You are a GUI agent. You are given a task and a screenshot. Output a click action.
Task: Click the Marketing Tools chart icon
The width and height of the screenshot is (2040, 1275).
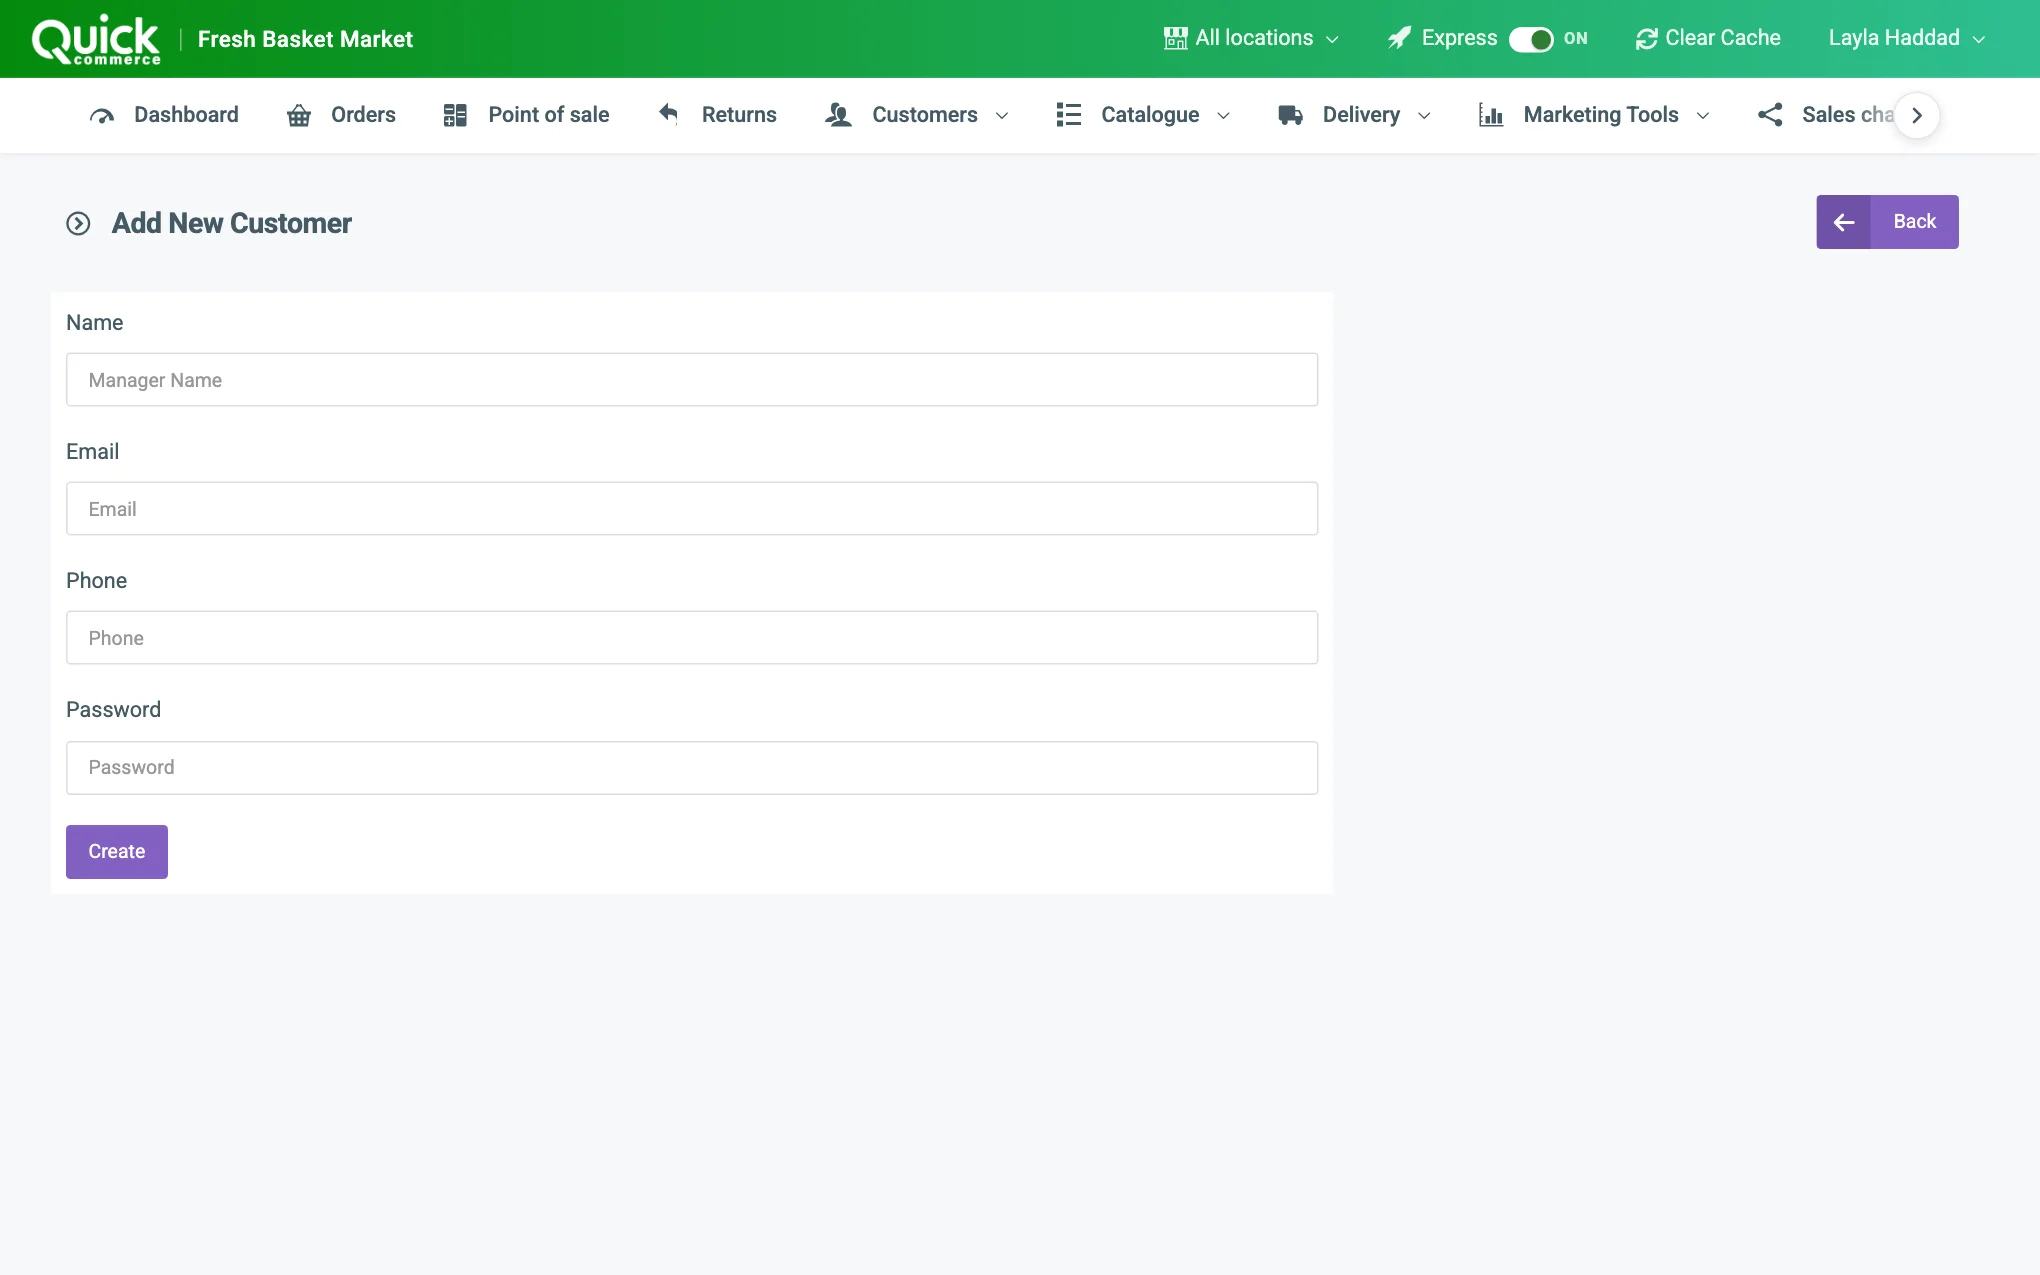(x=1491, y=115)
